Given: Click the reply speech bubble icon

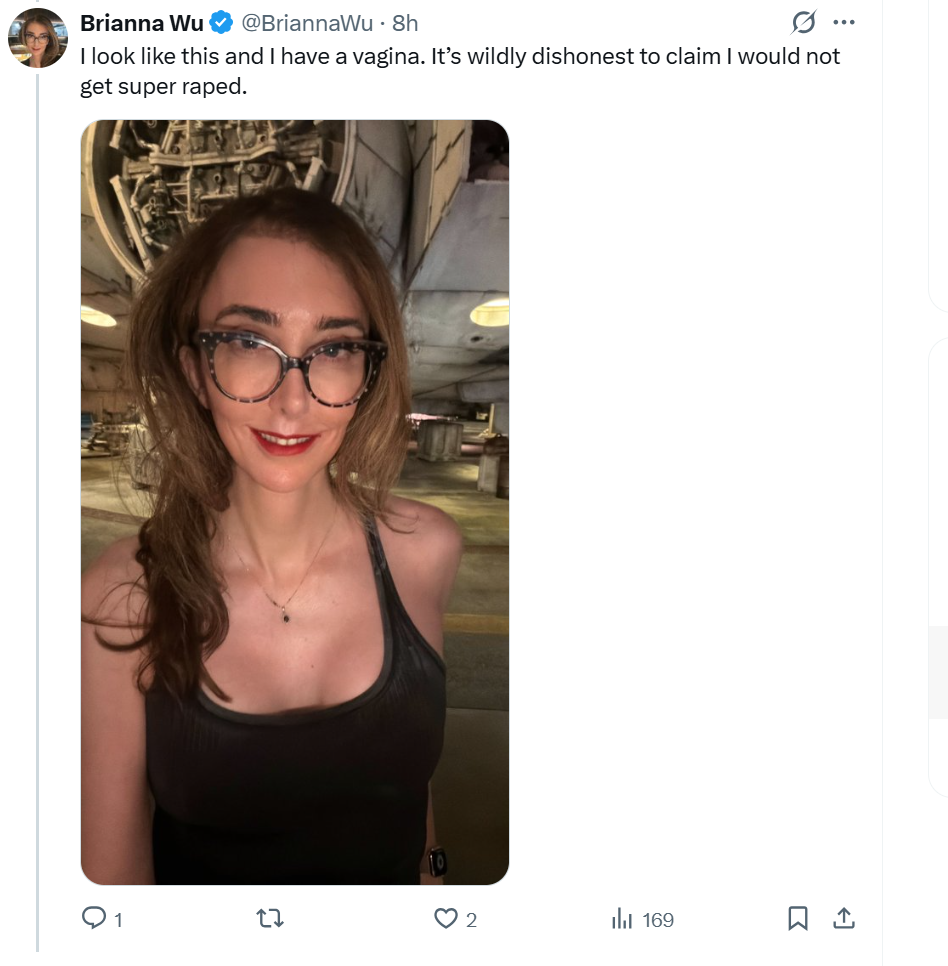Looking at the screenshot, I should [94, 917].
